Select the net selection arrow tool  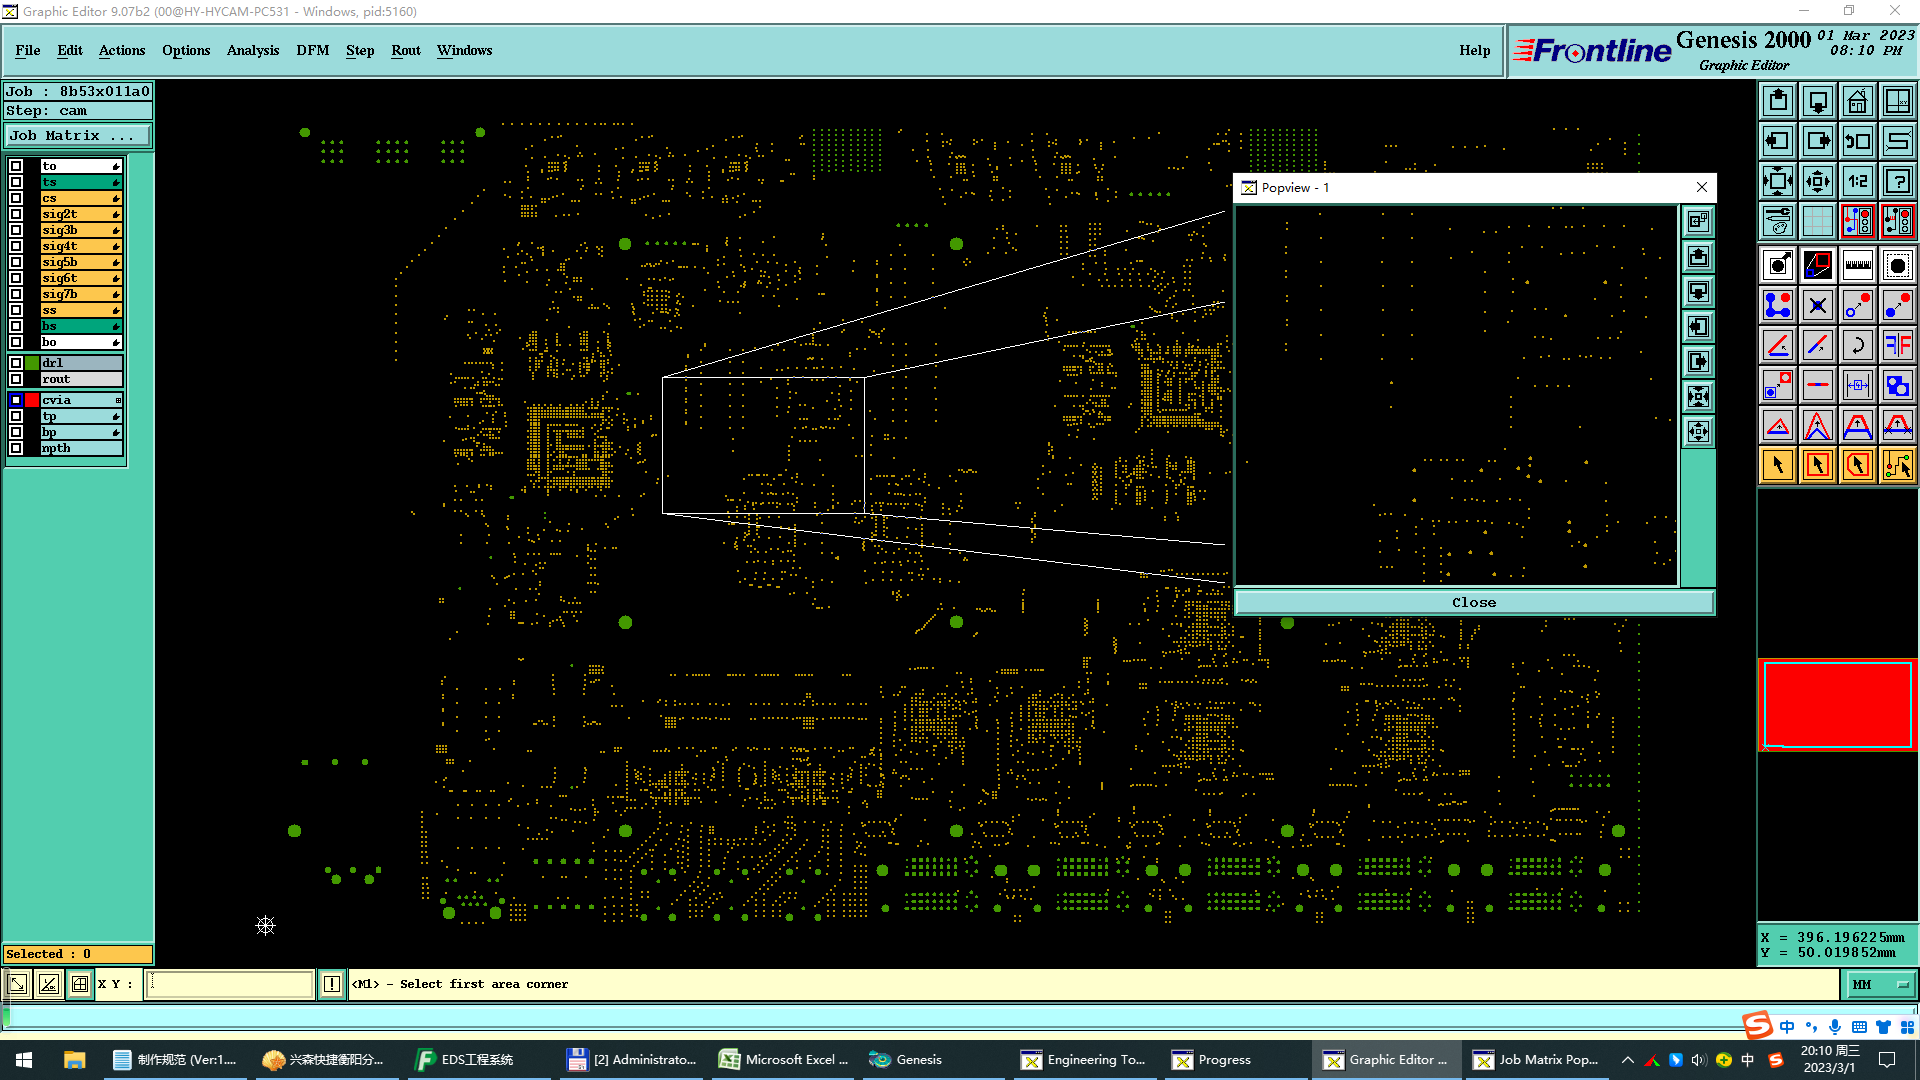pos(1897,465)
